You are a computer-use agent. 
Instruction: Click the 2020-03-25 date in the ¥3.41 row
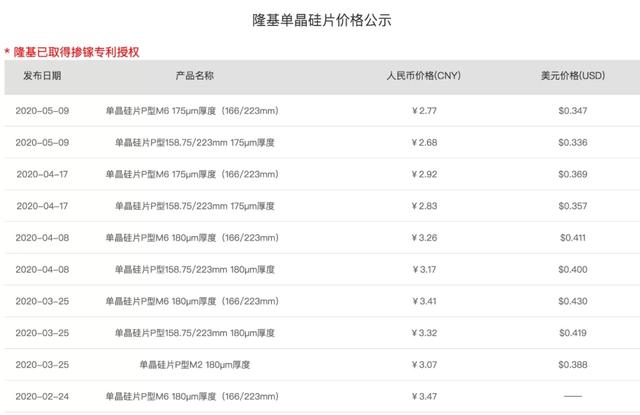pos(42,301)
